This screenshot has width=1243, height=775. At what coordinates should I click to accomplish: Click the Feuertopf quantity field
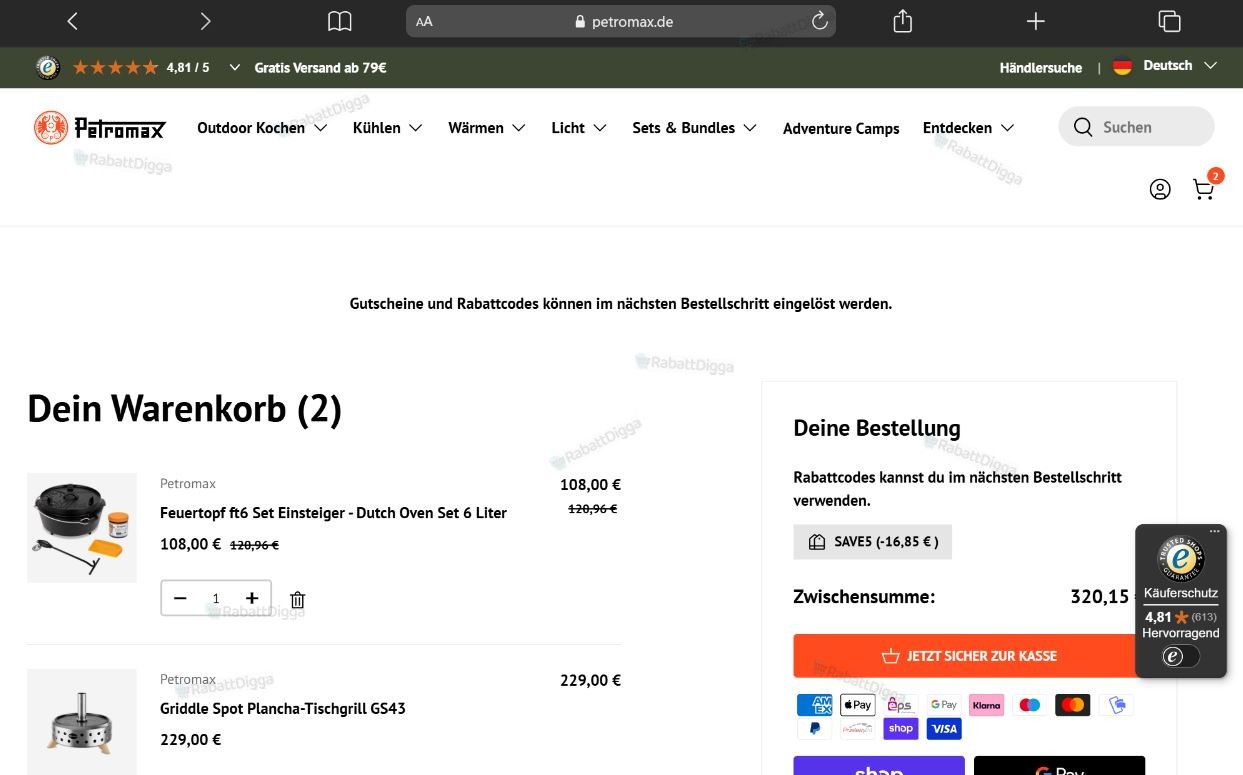pos(216,598)
